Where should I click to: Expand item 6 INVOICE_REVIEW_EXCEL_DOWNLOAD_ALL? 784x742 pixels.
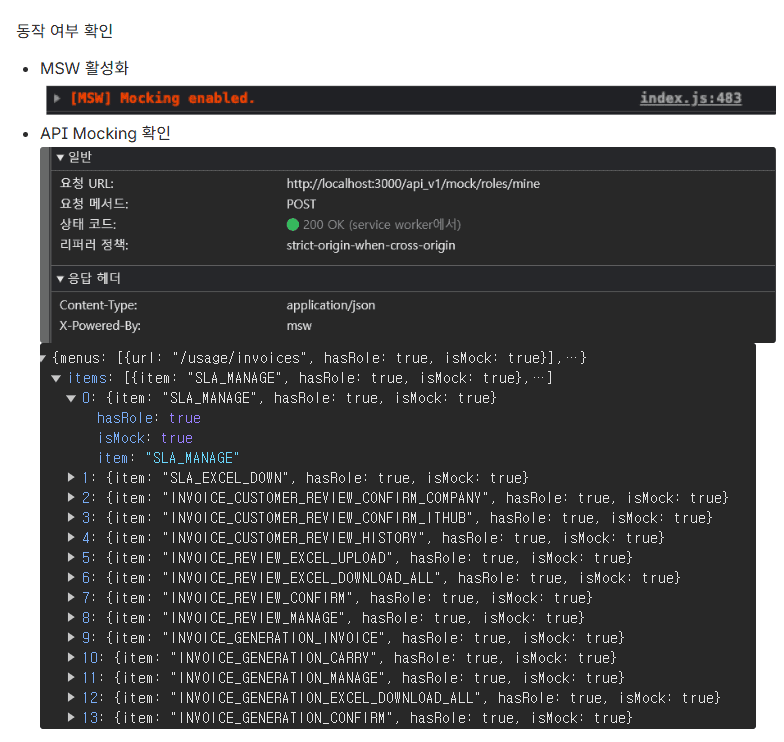pos(71,578)
